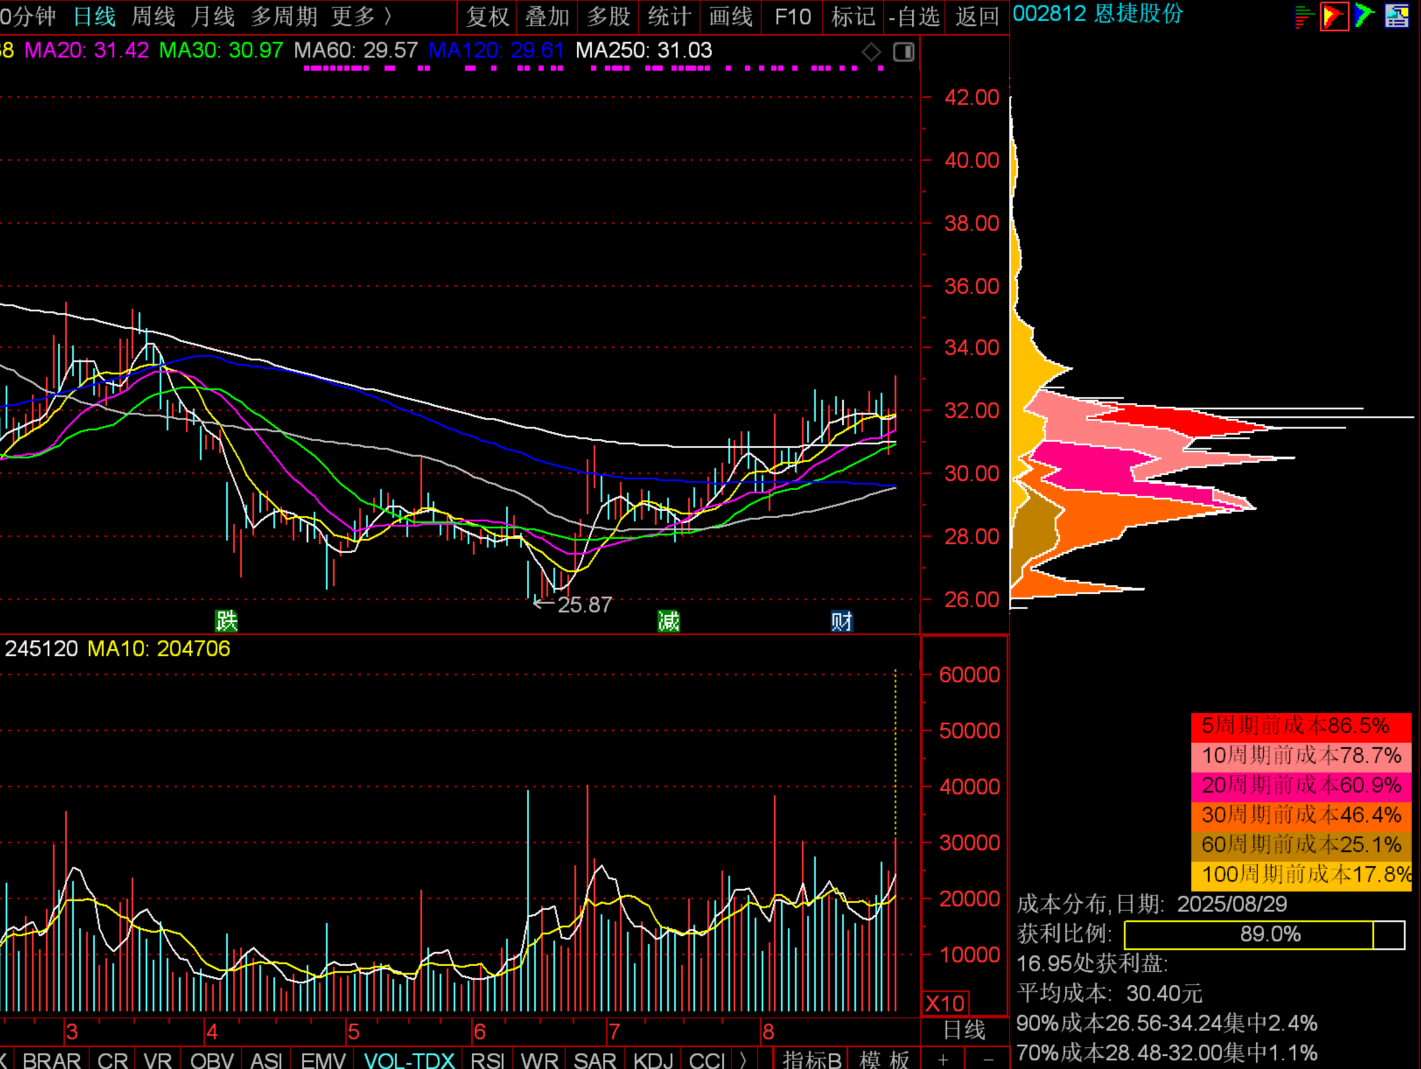The image size is (1421, 1069).
Task: Open the 统计 statistics tool
Action: (669, 17)
